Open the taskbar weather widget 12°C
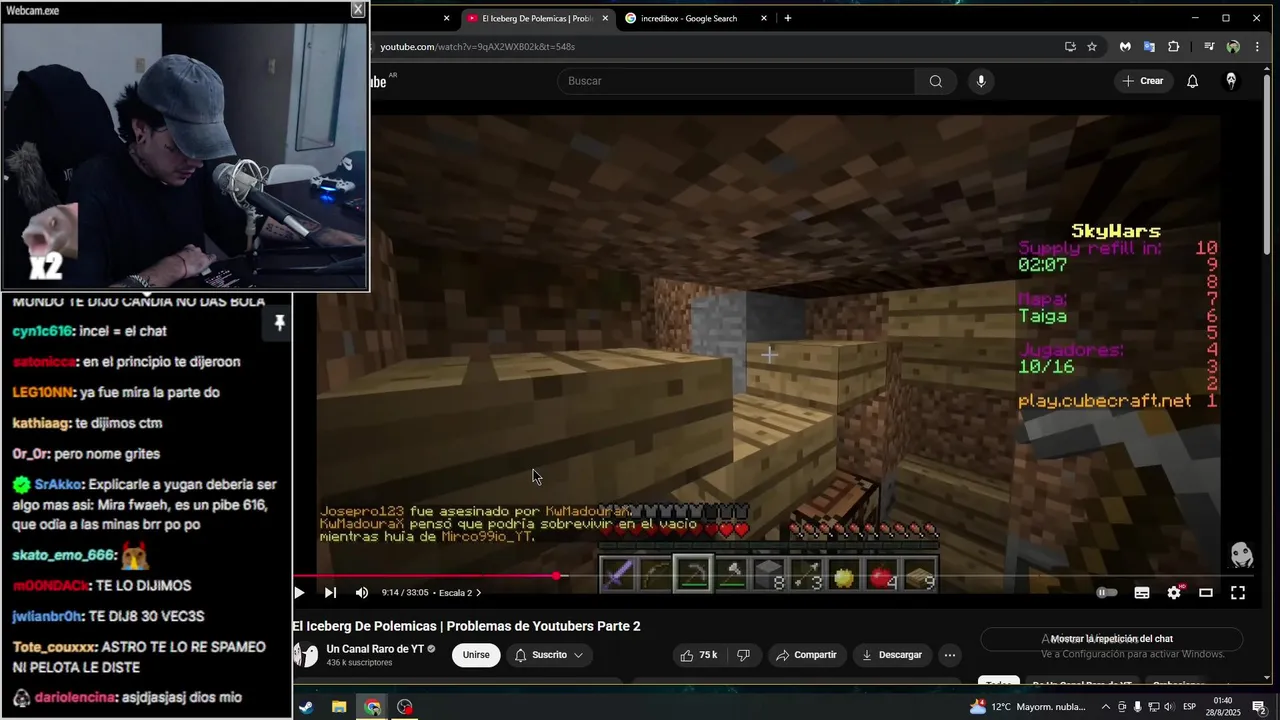Screen dimensions: 1280x720 pos(1028,707)
